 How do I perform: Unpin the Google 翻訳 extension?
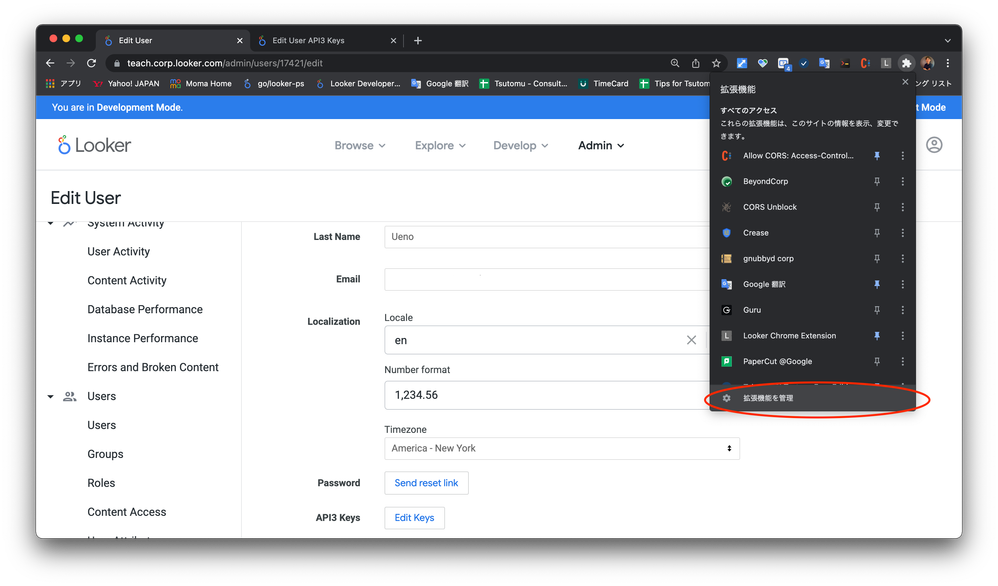877,284
